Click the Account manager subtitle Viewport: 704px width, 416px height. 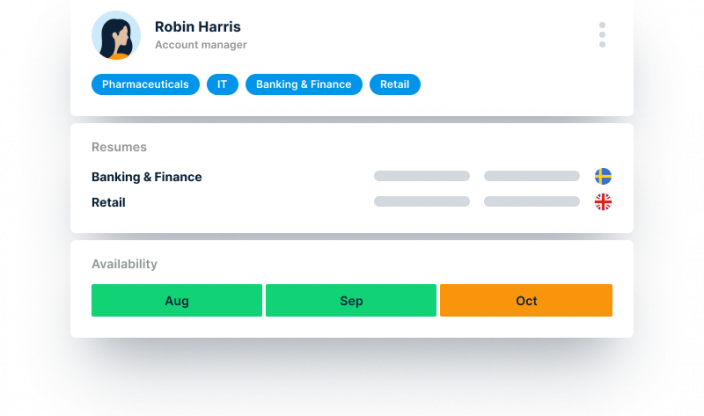[x=201, y=45]
